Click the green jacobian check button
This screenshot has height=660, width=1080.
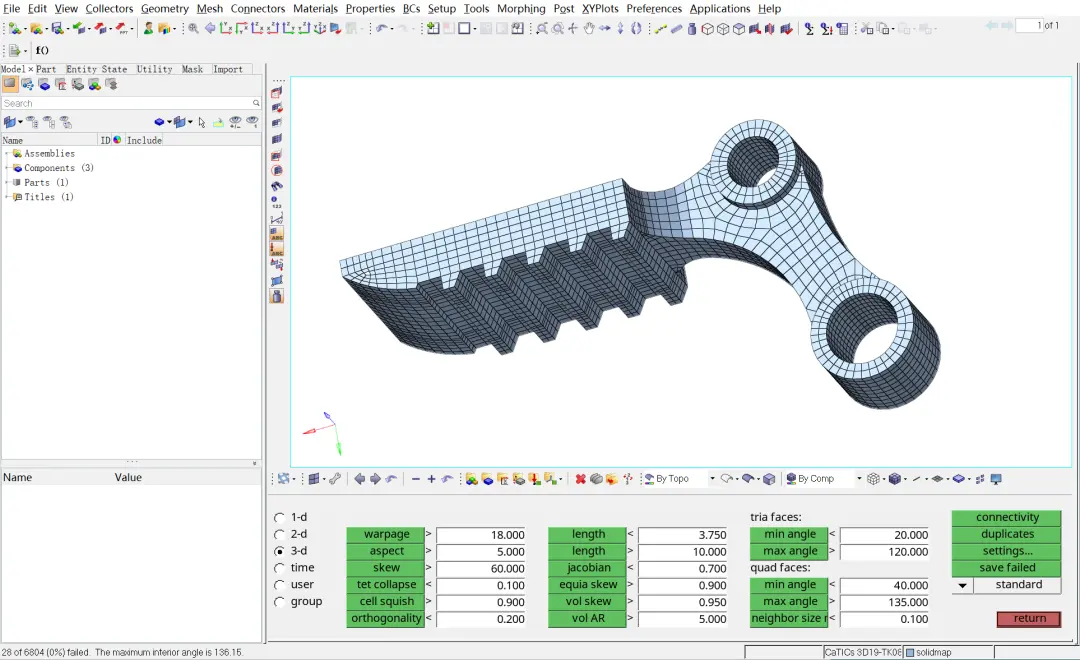(588, 568)
